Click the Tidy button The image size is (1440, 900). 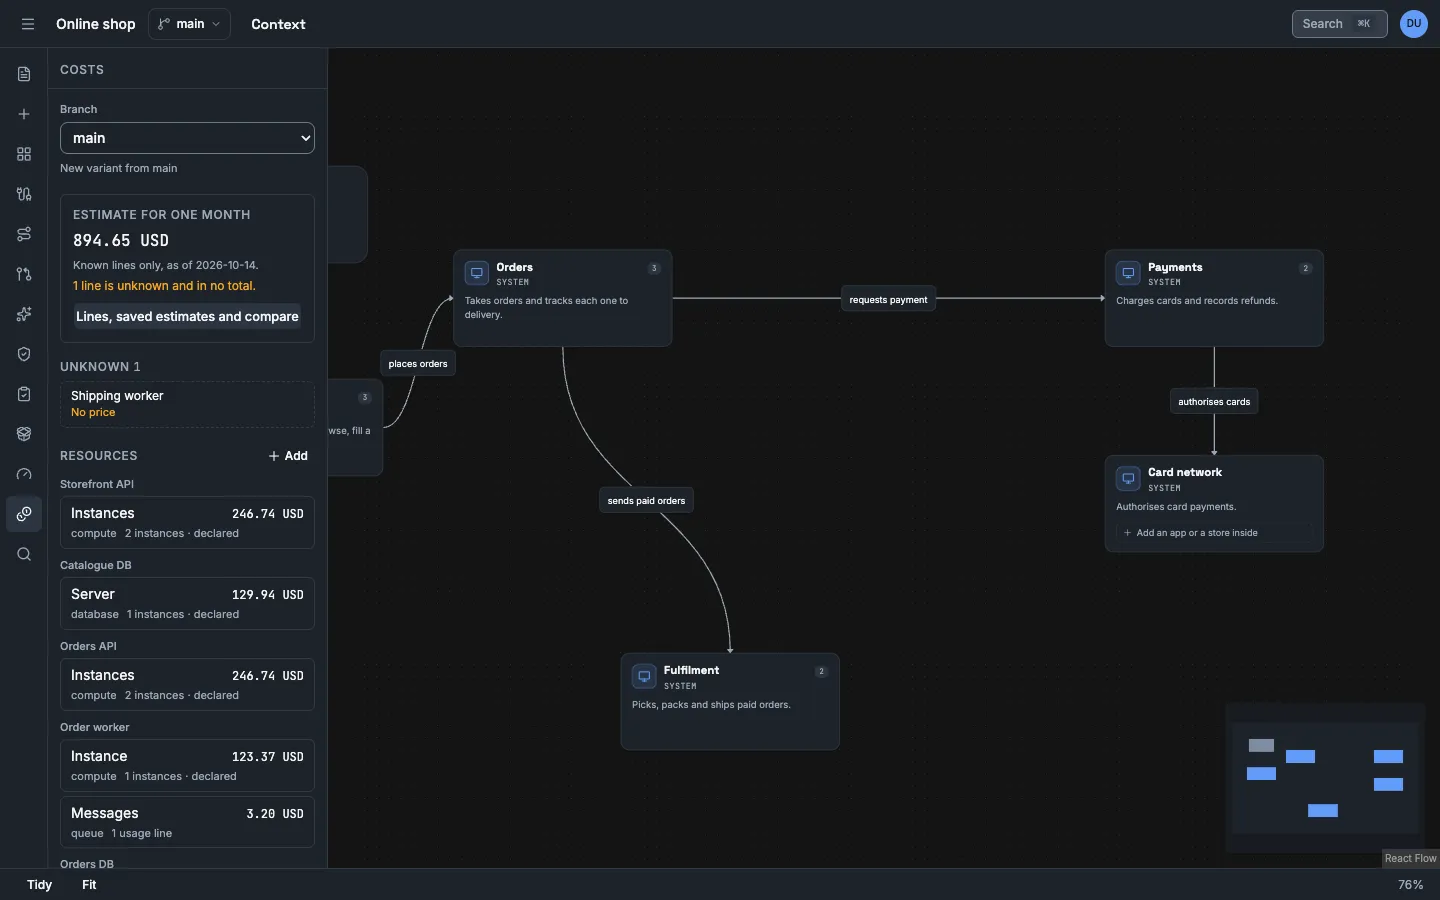tap(40, 885)
